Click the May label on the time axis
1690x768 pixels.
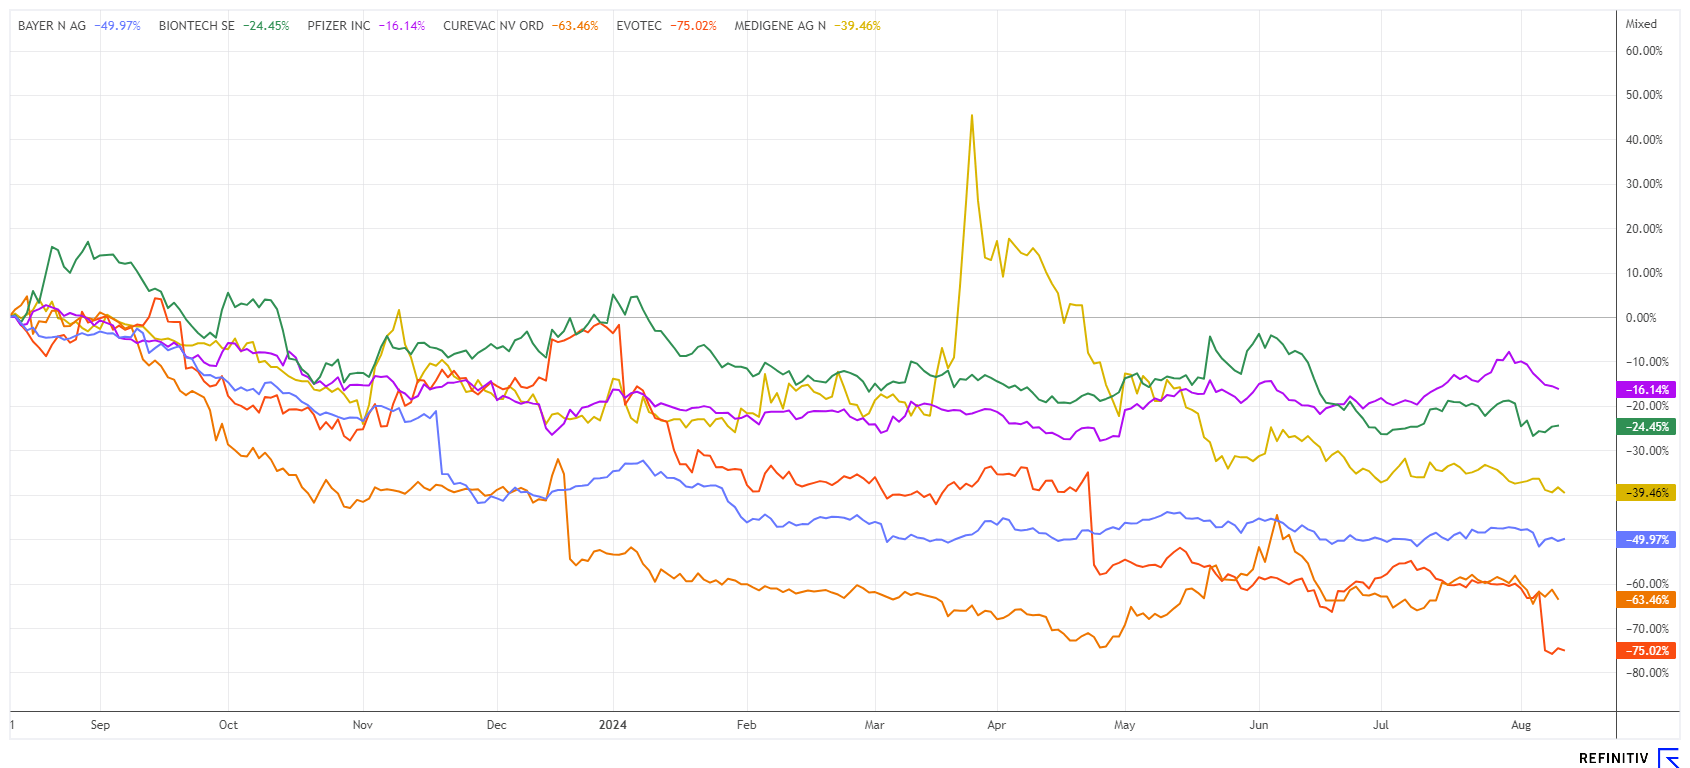[x=1124, y=725]
